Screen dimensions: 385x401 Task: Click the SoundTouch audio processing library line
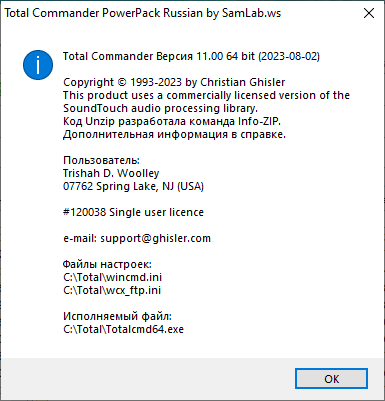click(x=160, y=108)
